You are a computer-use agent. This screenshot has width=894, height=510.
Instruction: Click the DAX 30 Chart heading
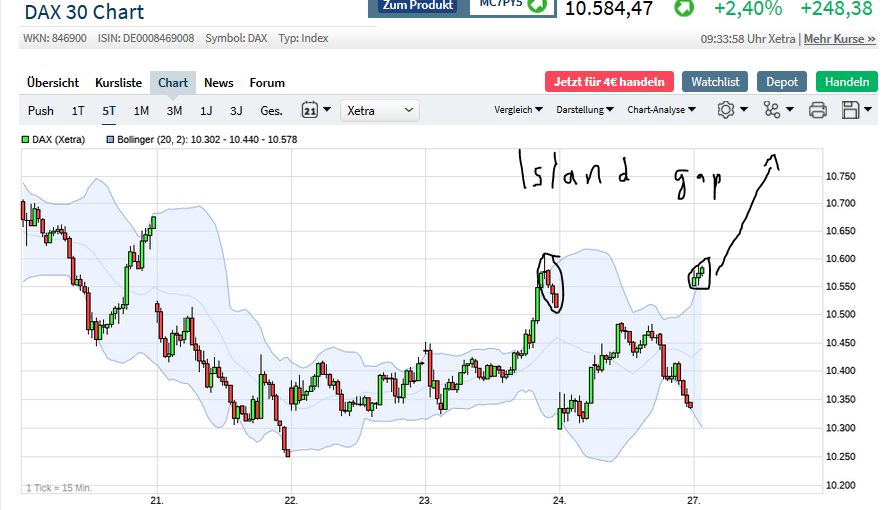point(84,11)
